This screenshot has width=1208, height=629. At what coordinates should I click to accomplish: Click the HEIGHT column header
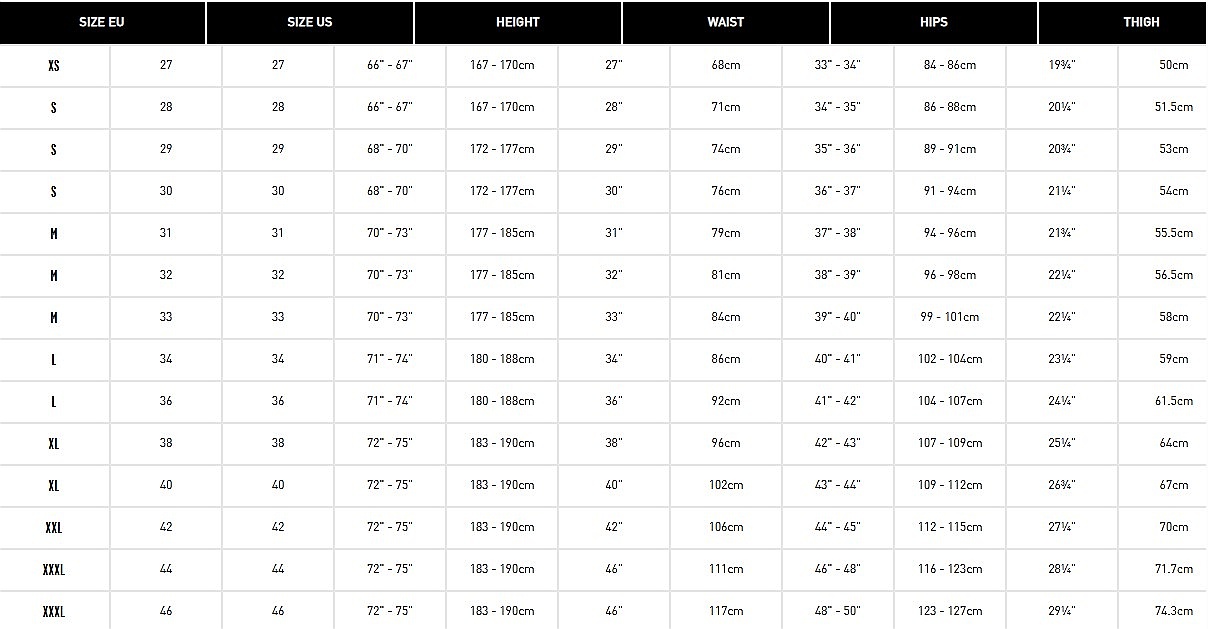pyautogui.click(x=518, y=22)
